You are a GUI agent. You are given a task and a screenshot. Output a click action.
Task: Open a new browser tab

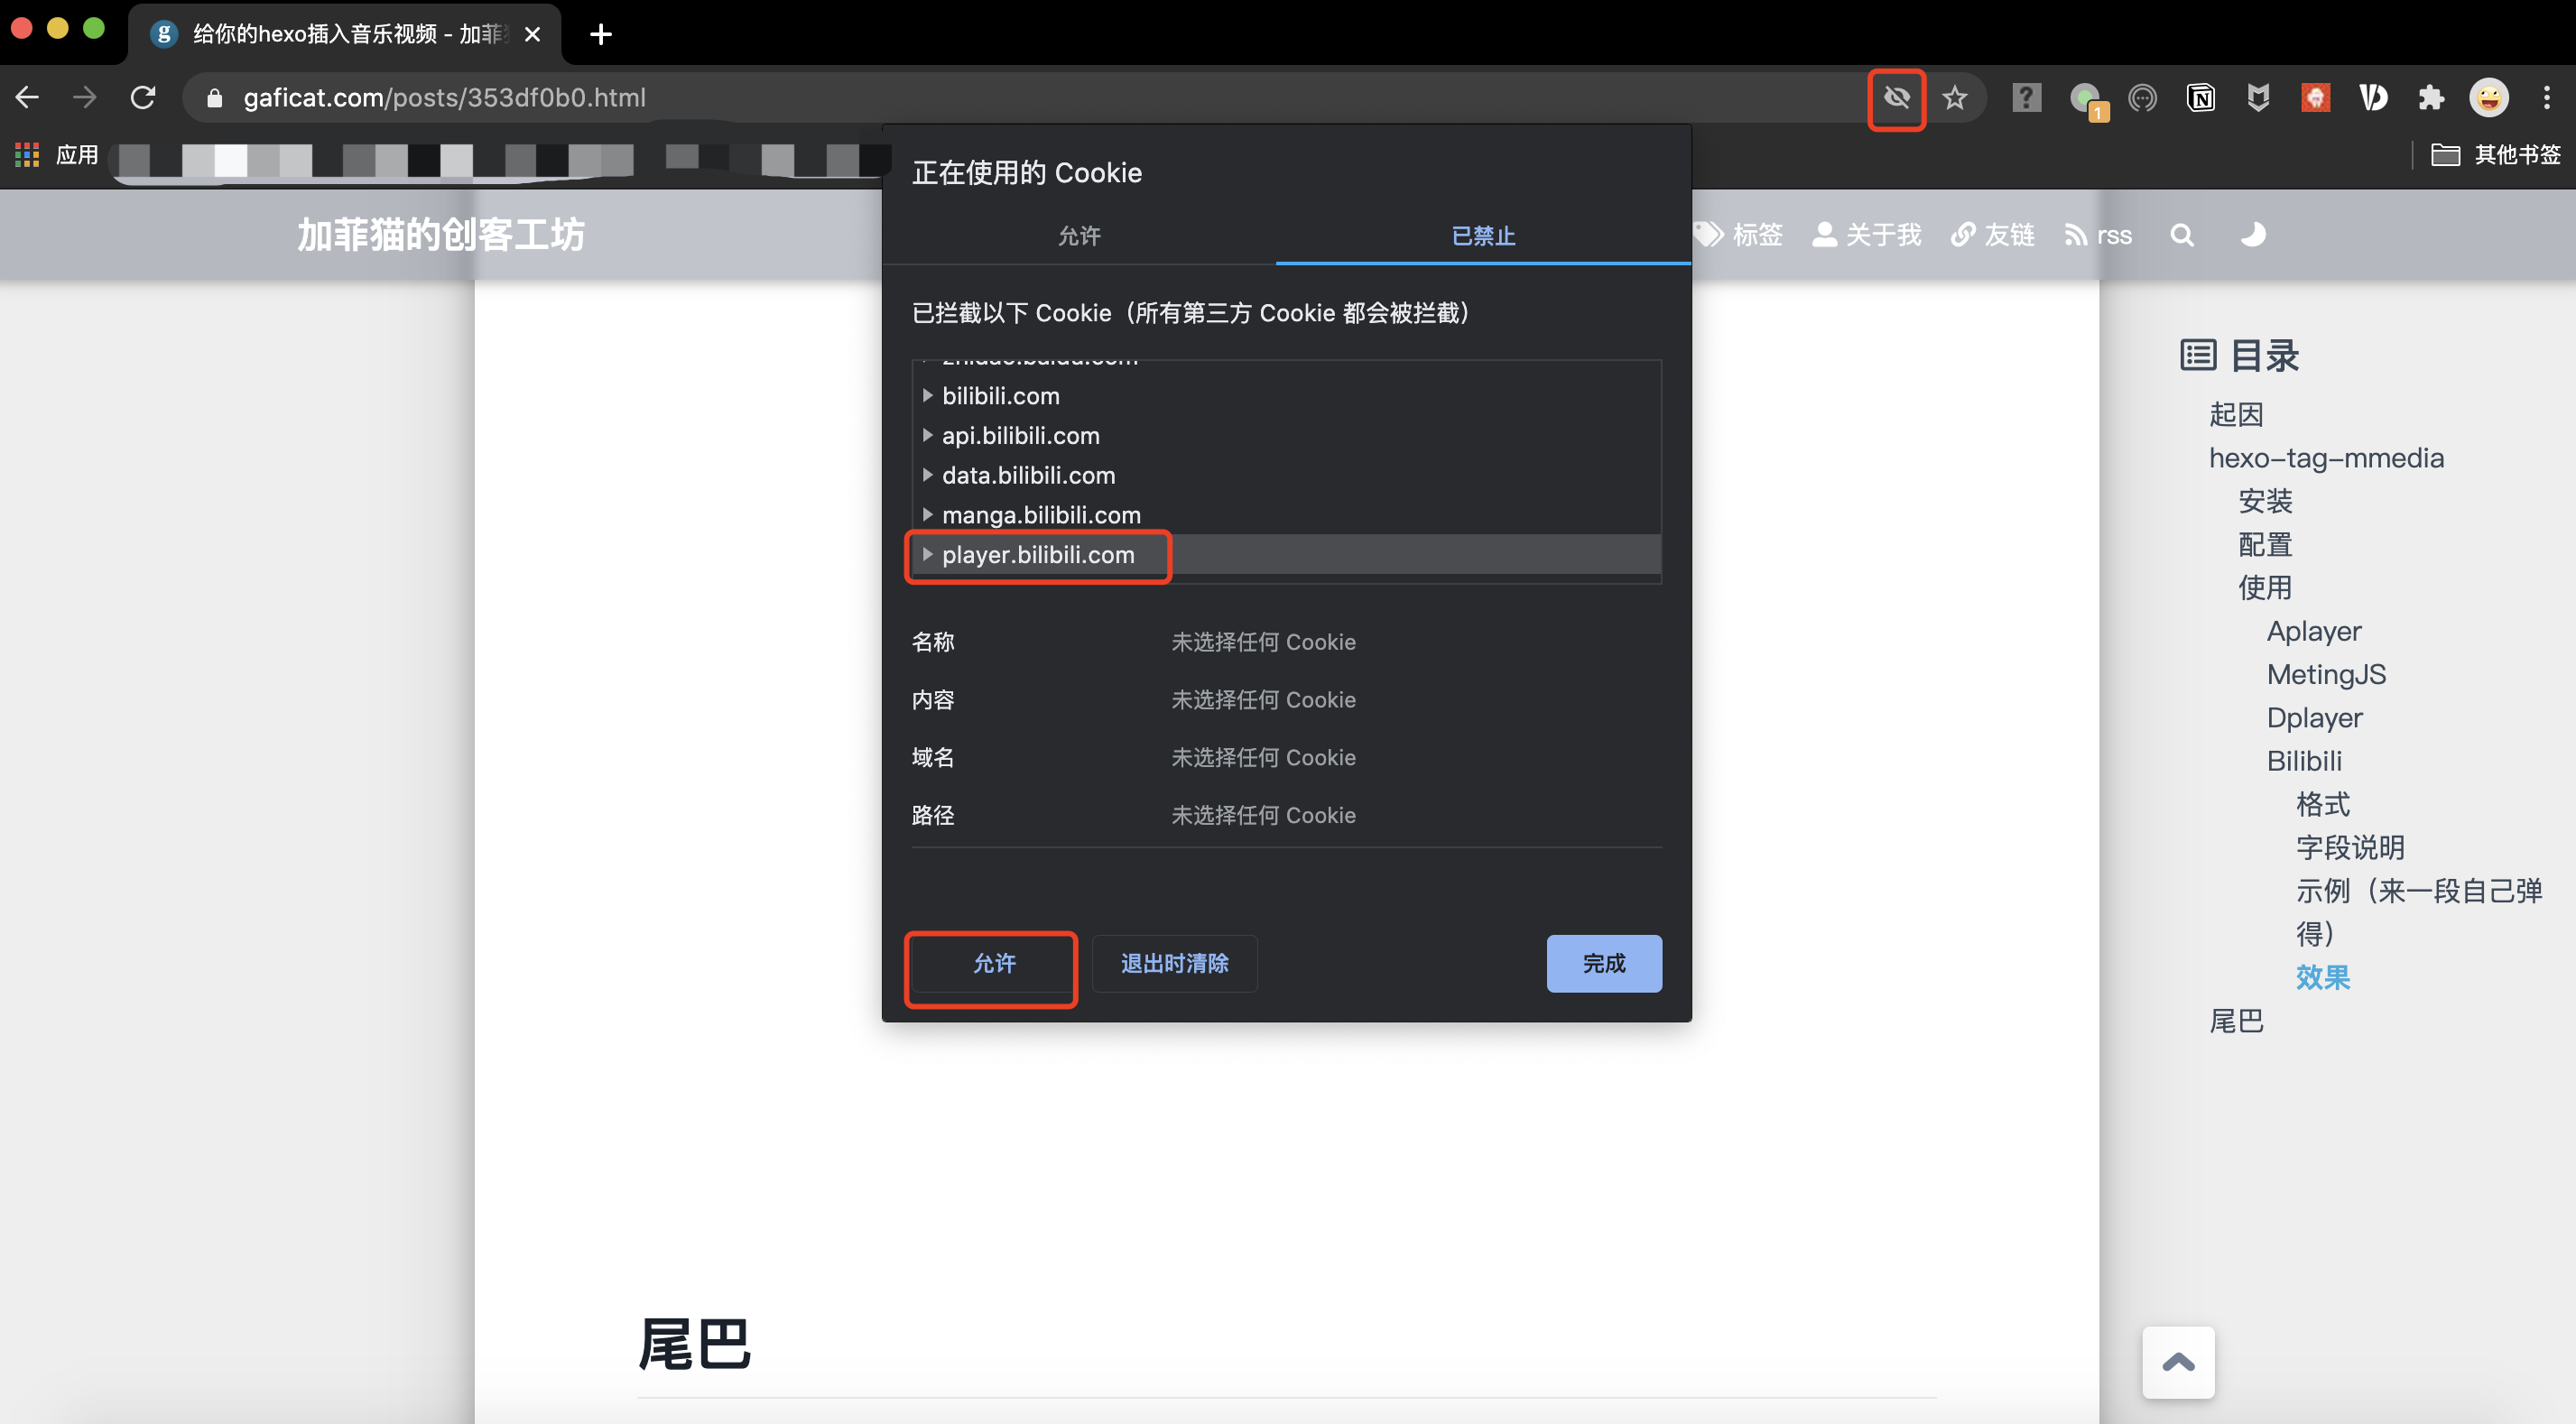600,34
